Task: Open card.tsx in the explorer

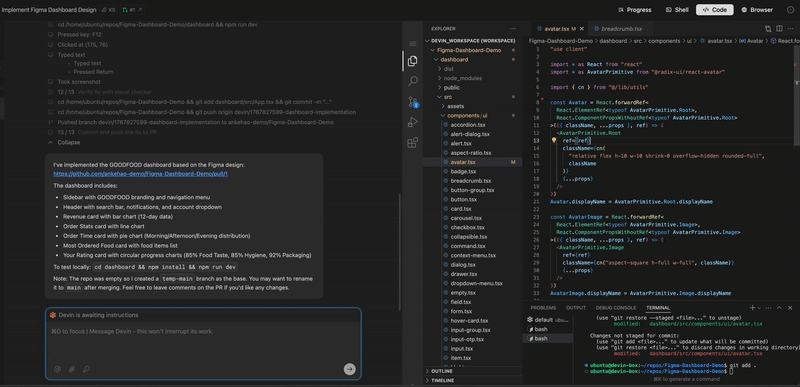Action: [x=461, y=209]
